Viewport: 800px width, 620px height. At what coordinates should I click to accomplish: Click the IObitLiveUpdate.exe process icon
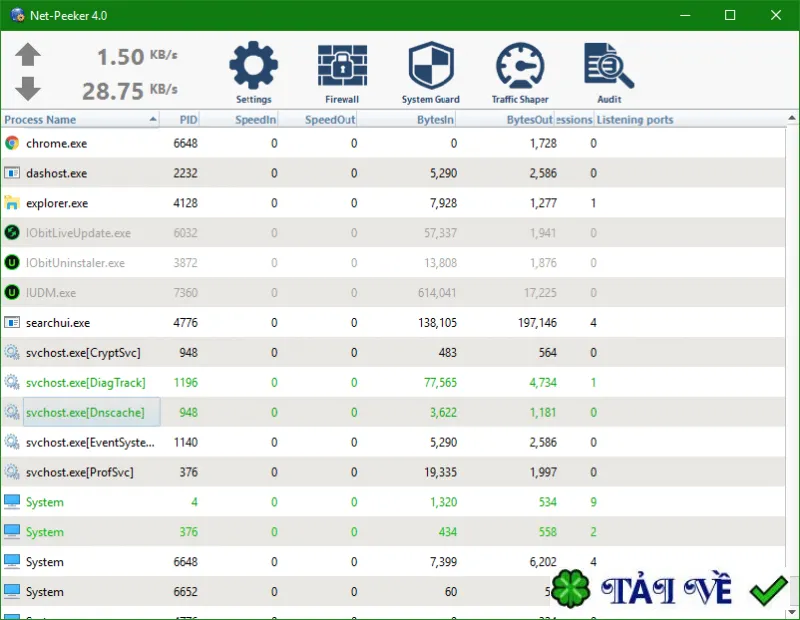point(12,233)
